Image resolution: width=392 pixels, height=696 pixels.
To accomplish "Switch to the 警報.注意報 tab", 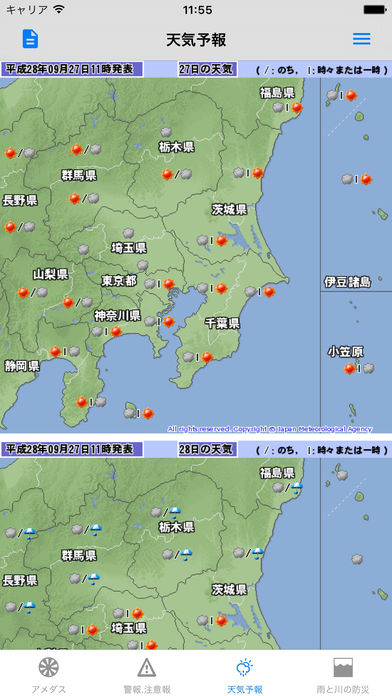I will coord(147,675).
